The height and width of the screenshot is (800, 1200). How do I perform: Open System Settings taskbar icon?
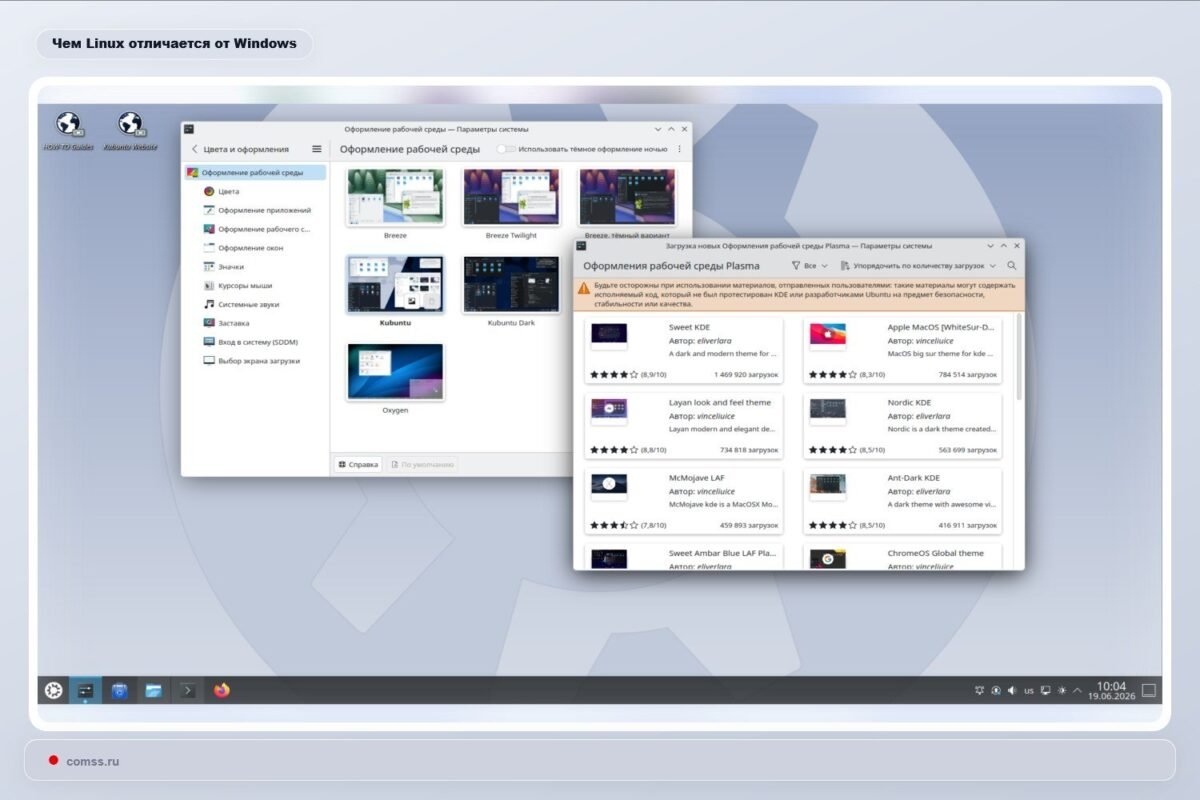pyautogui.click(x=85, y=690)
